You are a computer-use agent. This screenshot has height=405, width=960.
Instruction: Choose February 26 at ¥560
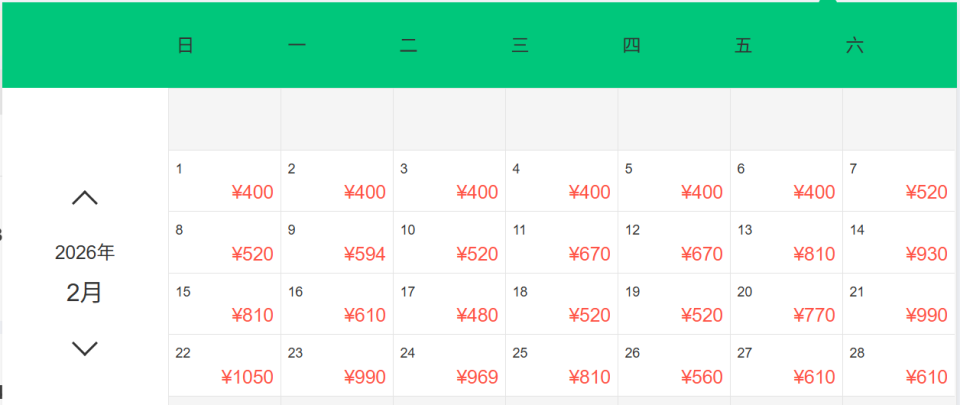[x=674, y=366]
